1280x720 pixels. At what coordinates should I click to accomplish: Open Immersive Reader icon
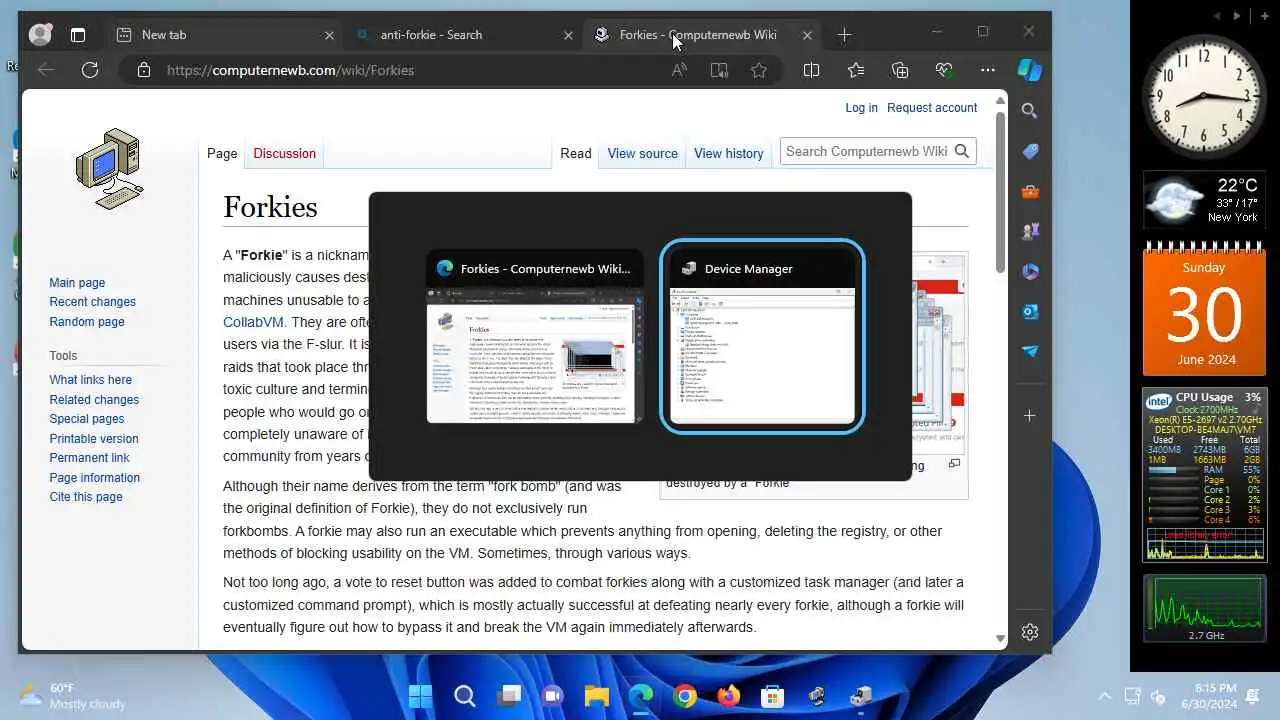tap(719, 70)
